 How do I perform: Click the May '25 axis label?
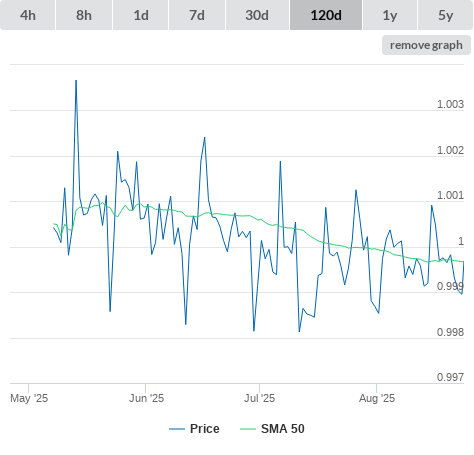[29, 398]
